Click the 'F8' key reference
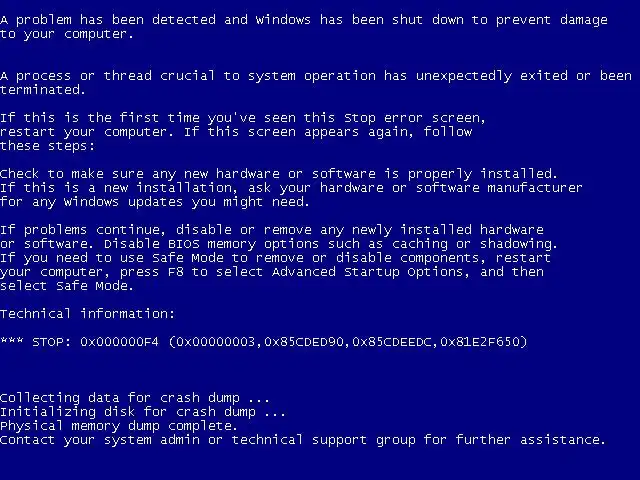 coord(176,271)
